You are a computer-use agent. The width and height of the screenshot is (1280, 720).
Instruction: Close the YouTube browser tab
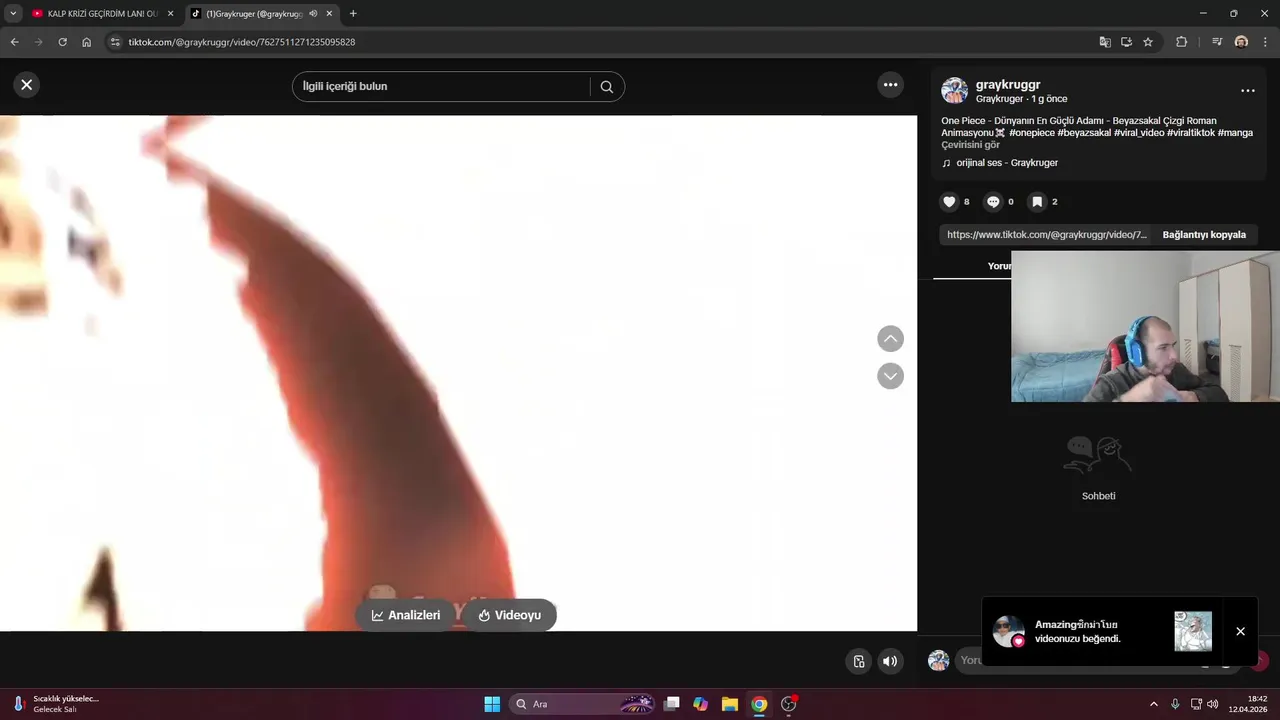pos(170,14)
